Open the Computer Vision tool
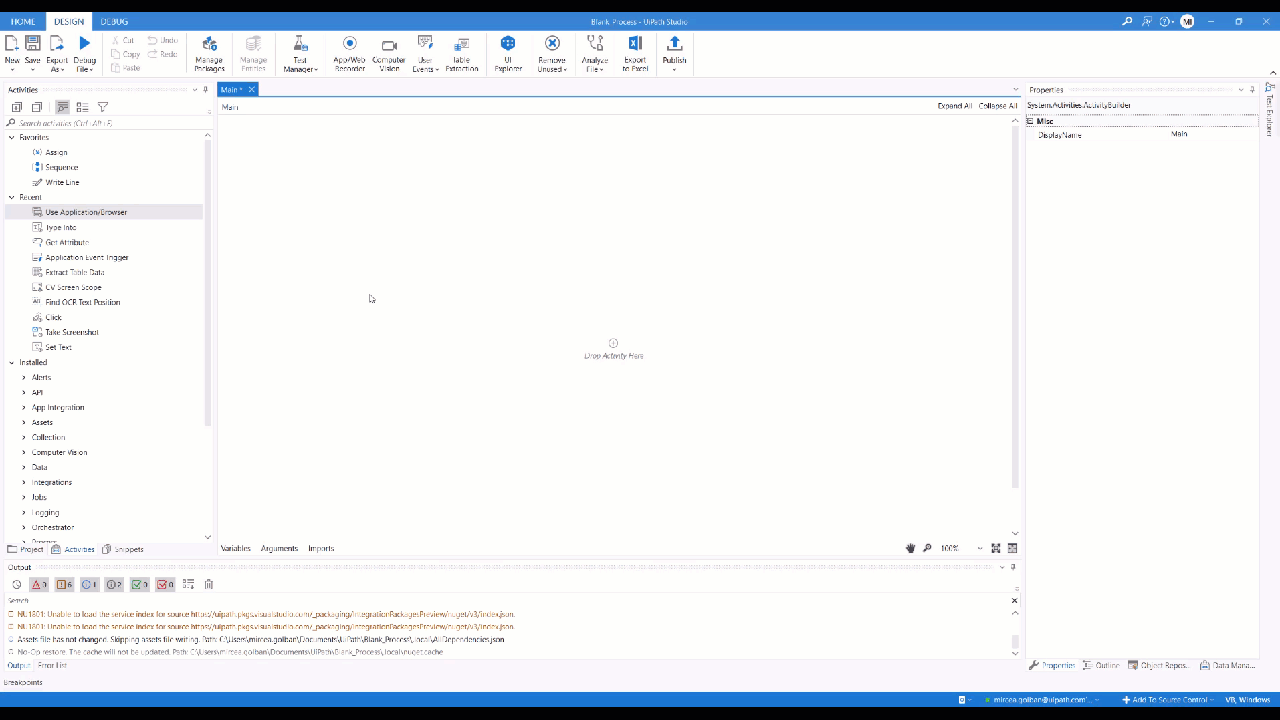This screenshot has width=1280, height=720. tap(388, 54)
